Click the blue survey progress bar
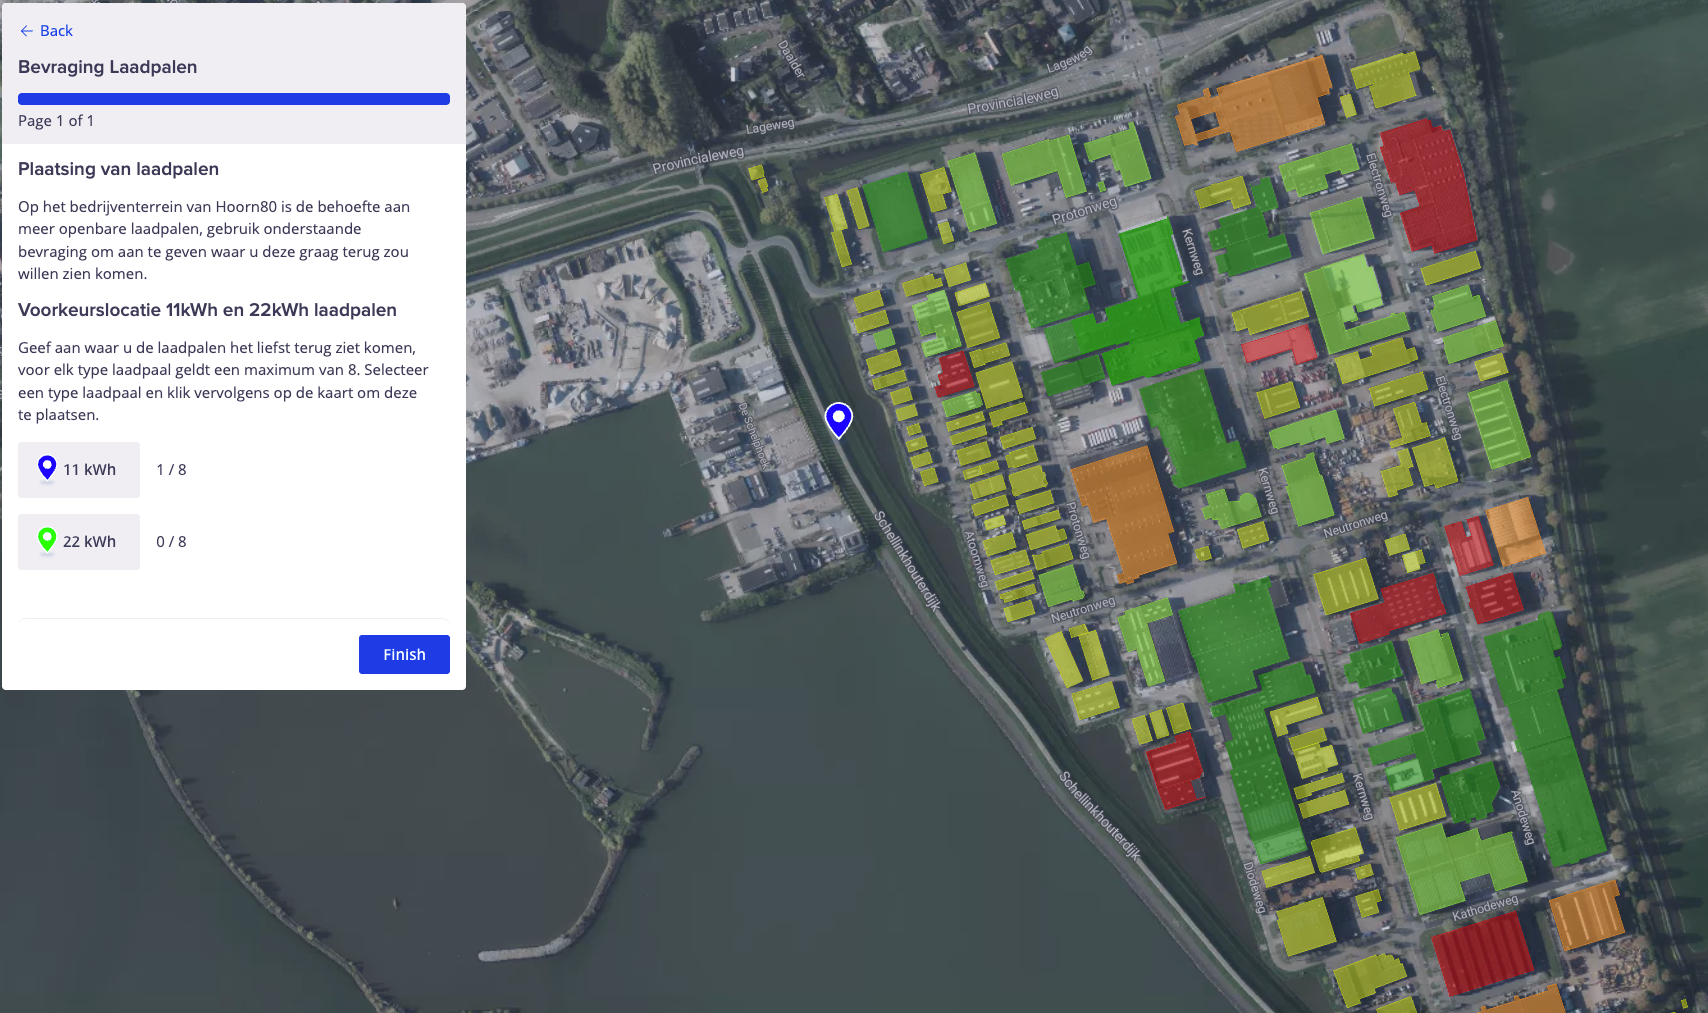 click(x=234, y=99)
